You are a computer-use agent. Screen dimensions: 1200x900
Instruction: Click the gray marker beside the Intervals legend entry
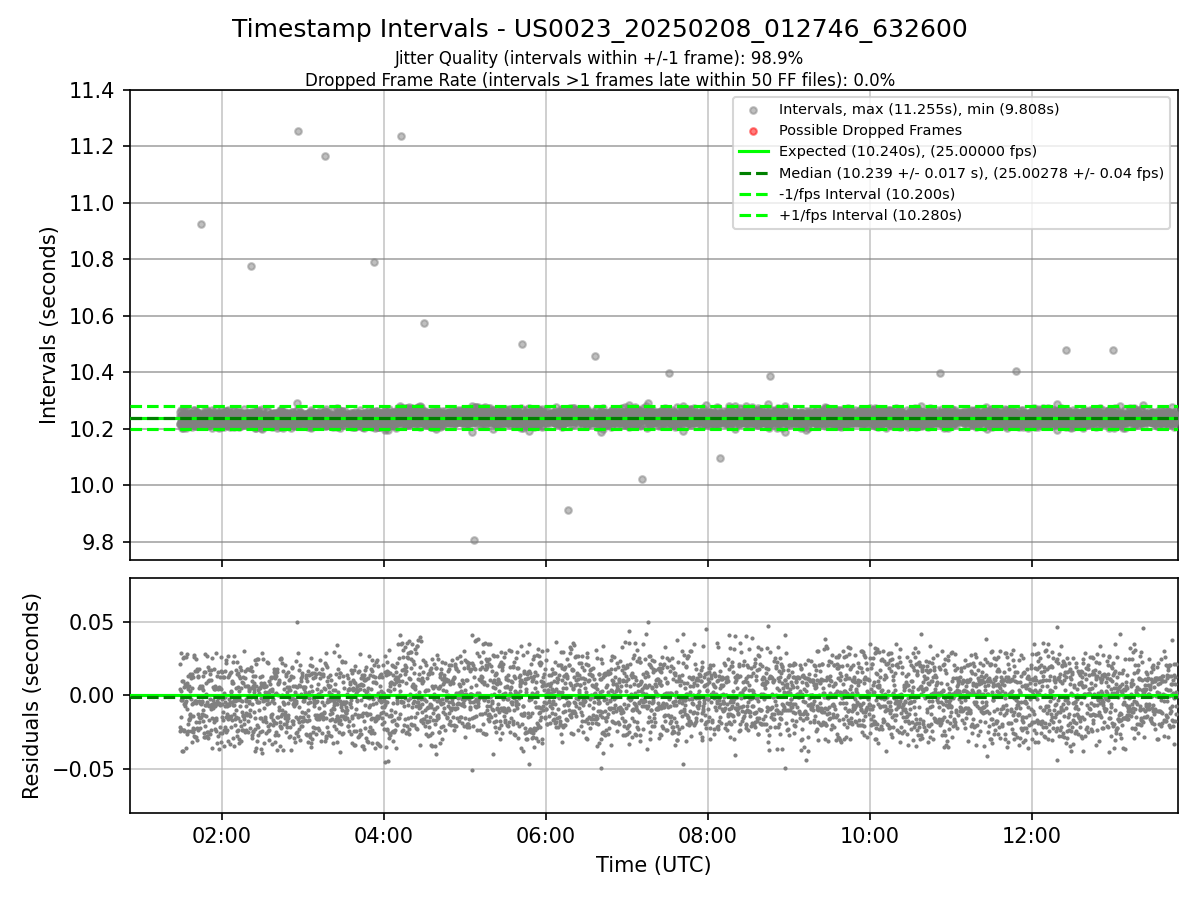(754, 110)
